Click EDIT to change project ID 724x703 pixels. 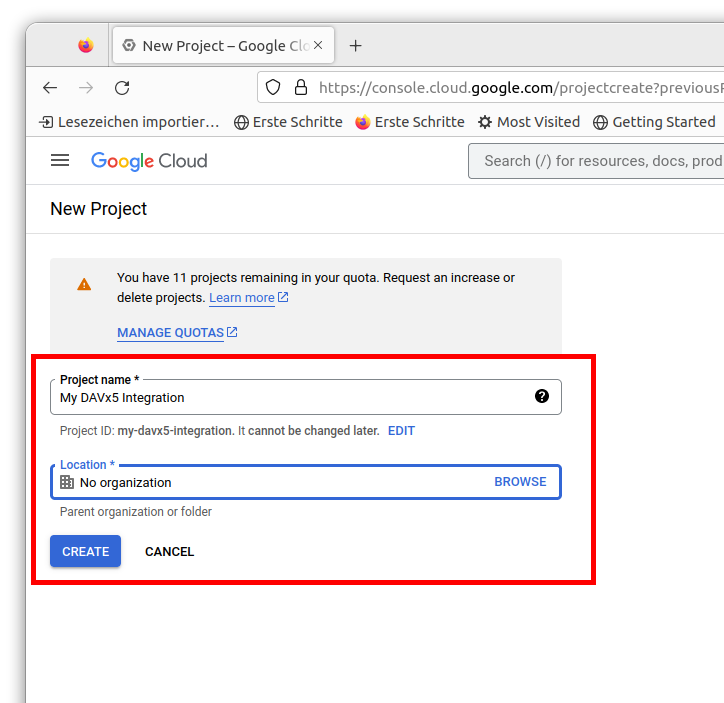click(x=401, y=431)
